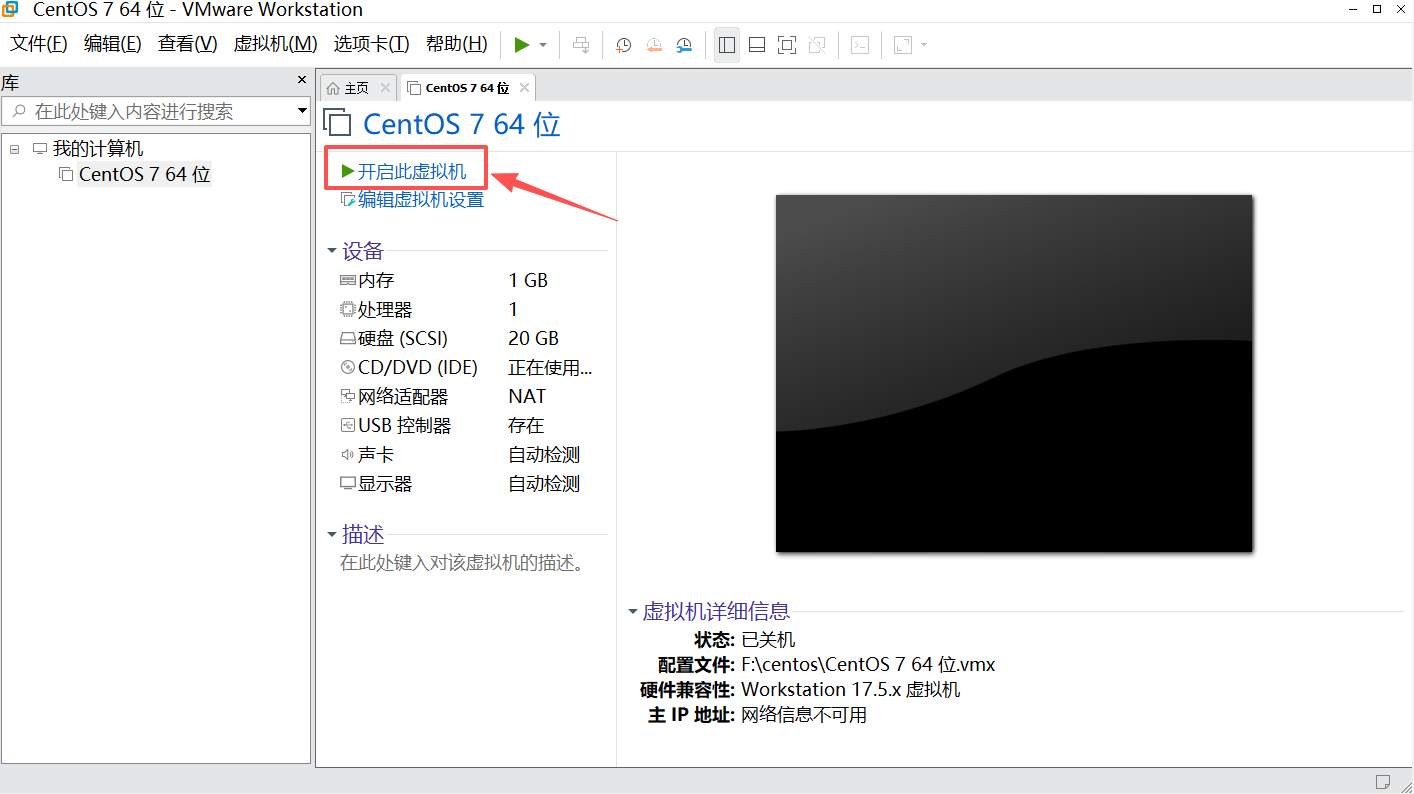Take a snapshot of this virtual machine
This screenshot has width=1414, height=794.
(623, 45)
